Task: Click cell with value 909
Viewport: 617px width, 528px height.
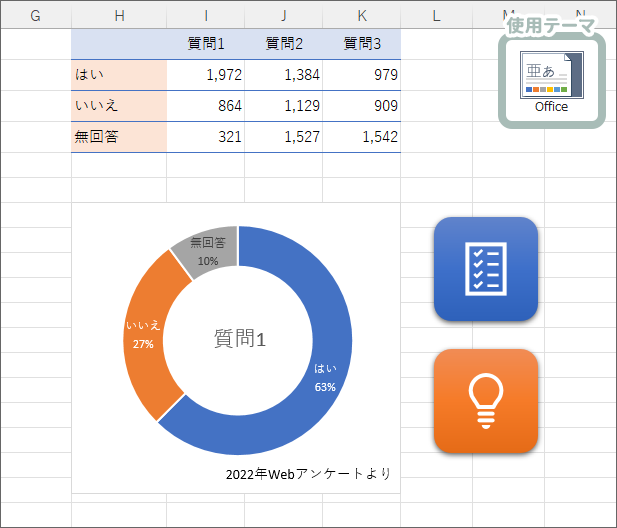Action: (362, 106)
